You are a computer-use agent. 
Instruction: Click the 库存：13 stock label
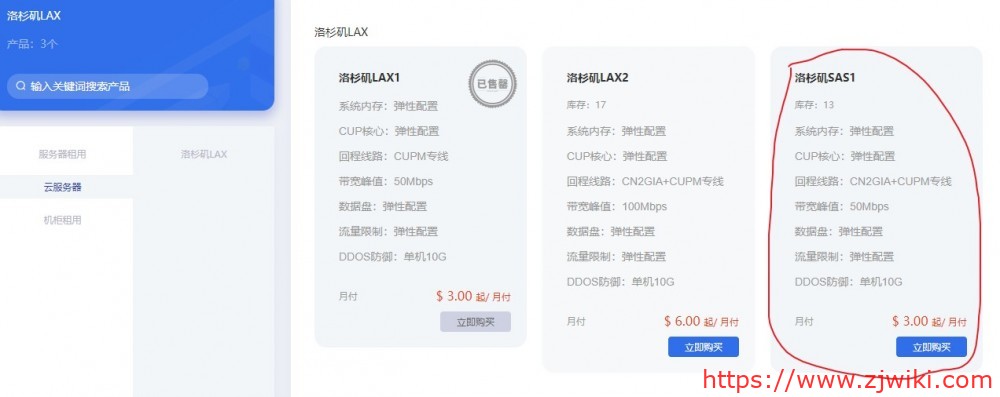[x=814, y=105]
